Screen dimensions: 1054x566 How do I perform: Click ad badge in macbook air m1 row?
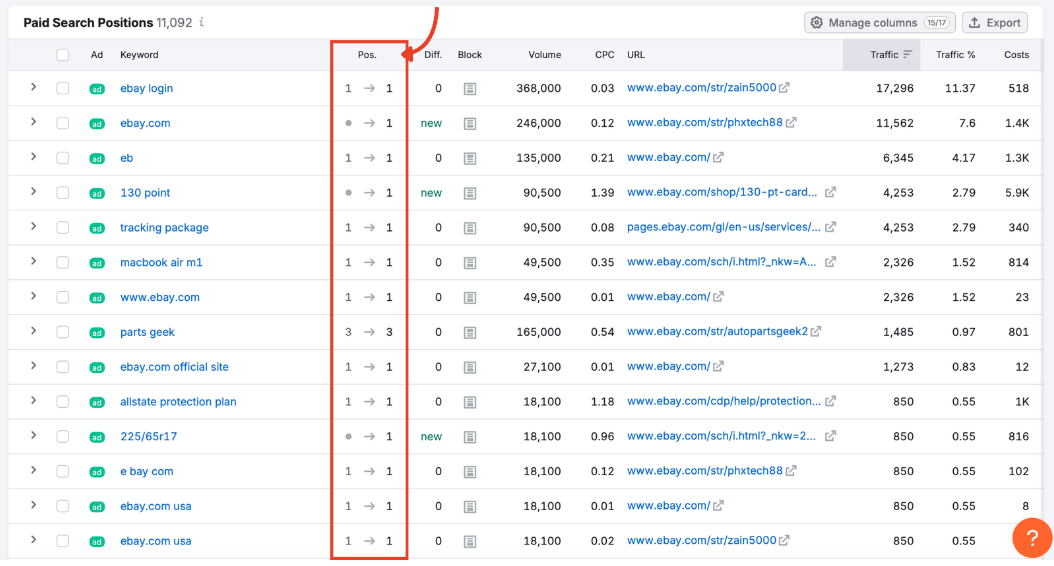(x=97, y=263)
